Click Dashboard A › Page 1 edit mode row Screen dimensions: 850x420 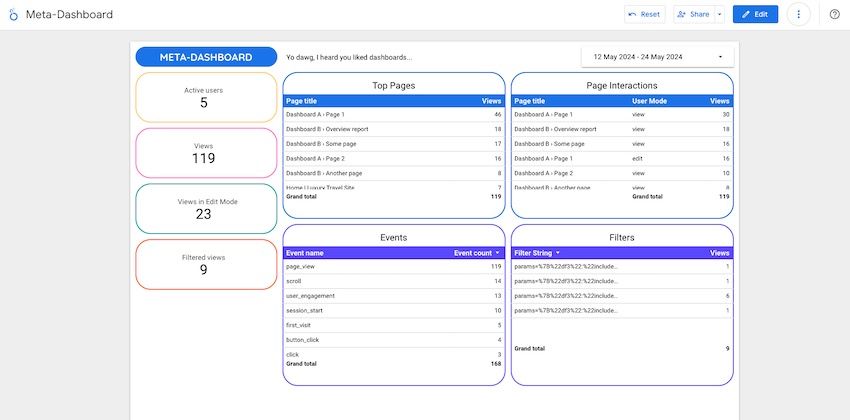click(622, 159)
